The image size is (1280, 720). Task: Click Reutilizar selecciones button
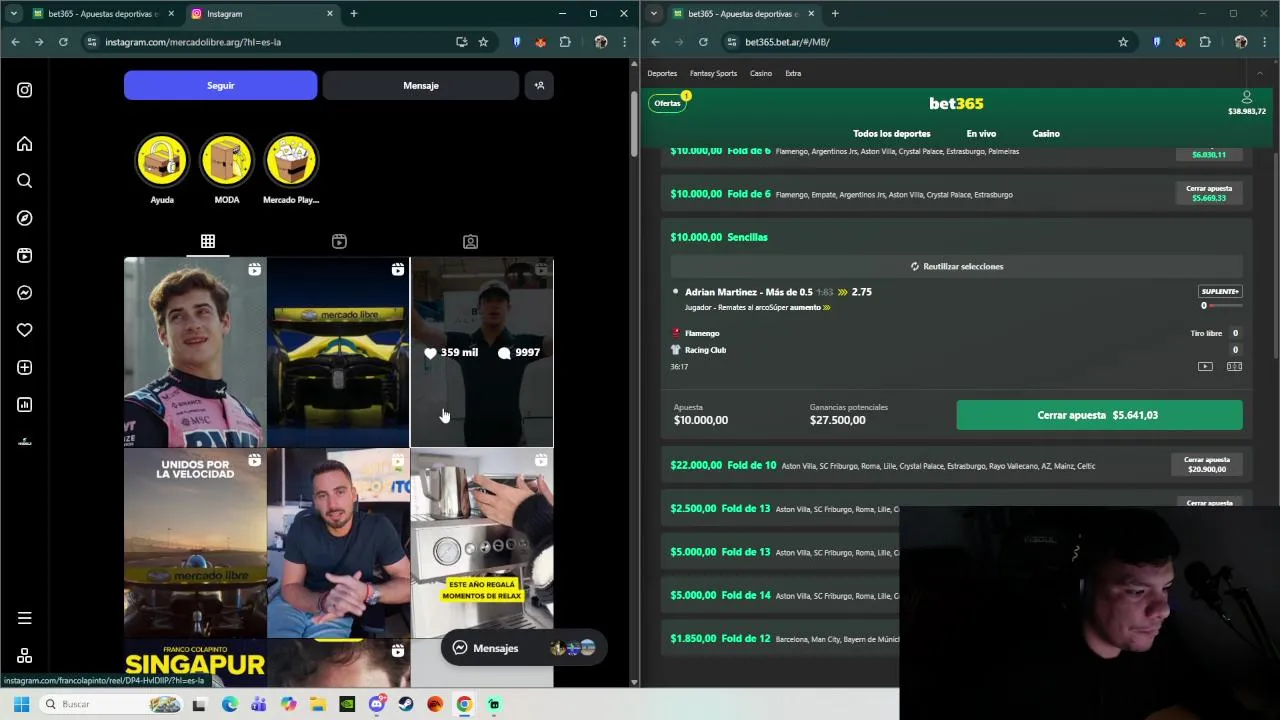(x=957, y=266)
